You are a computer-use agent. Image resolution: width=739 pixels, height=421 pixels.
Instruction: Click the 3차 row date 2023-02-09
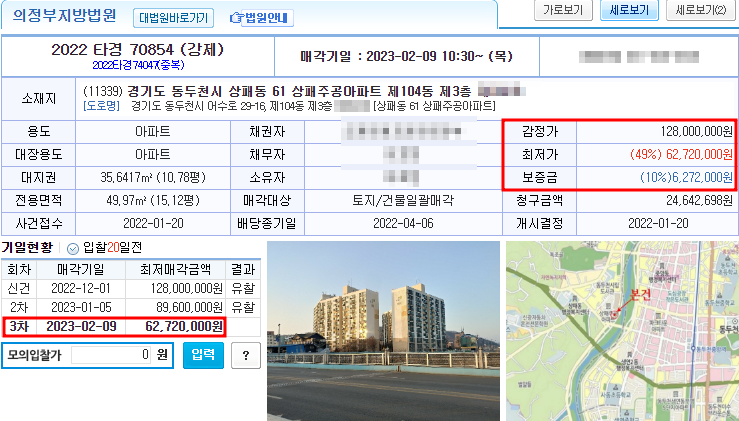[x=81, y=326]
